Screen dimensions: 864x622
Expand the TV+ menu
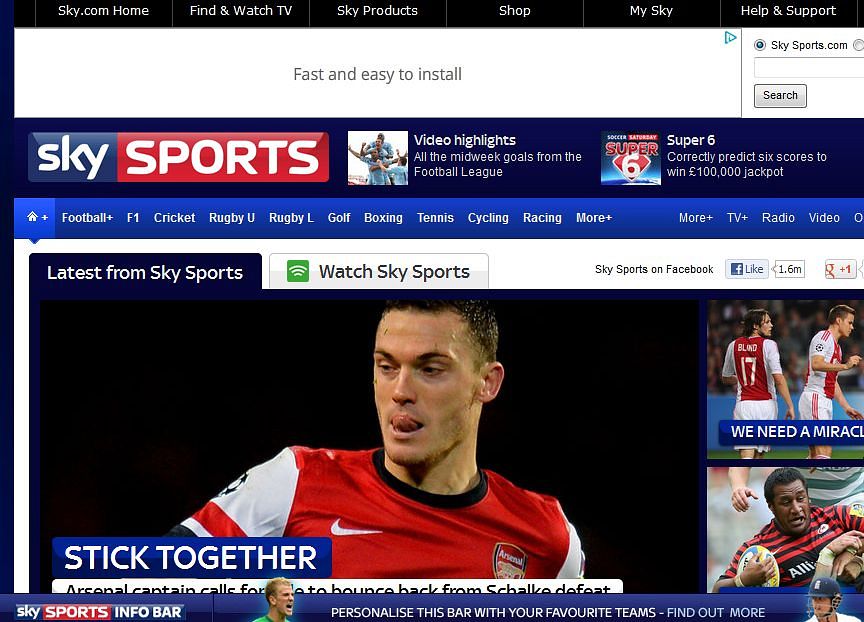[x=737, y=218]
